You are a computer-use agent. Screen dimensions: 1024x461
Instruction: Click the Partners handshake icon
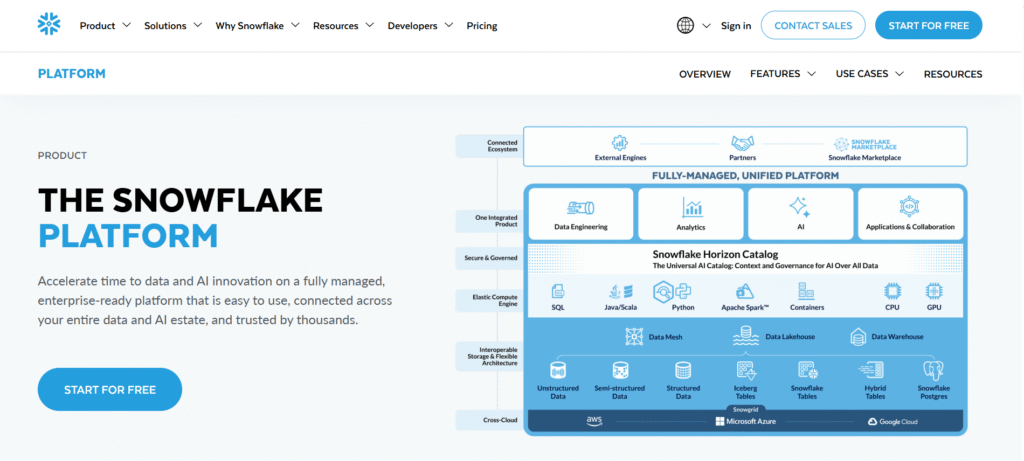(742, 143)
